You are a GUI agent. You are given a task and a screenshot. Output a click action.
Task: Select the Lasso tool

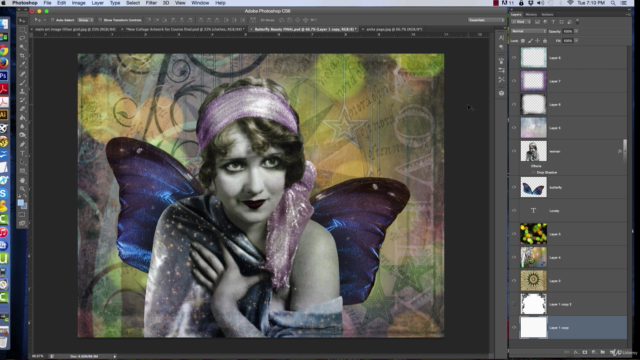(22, 38)
